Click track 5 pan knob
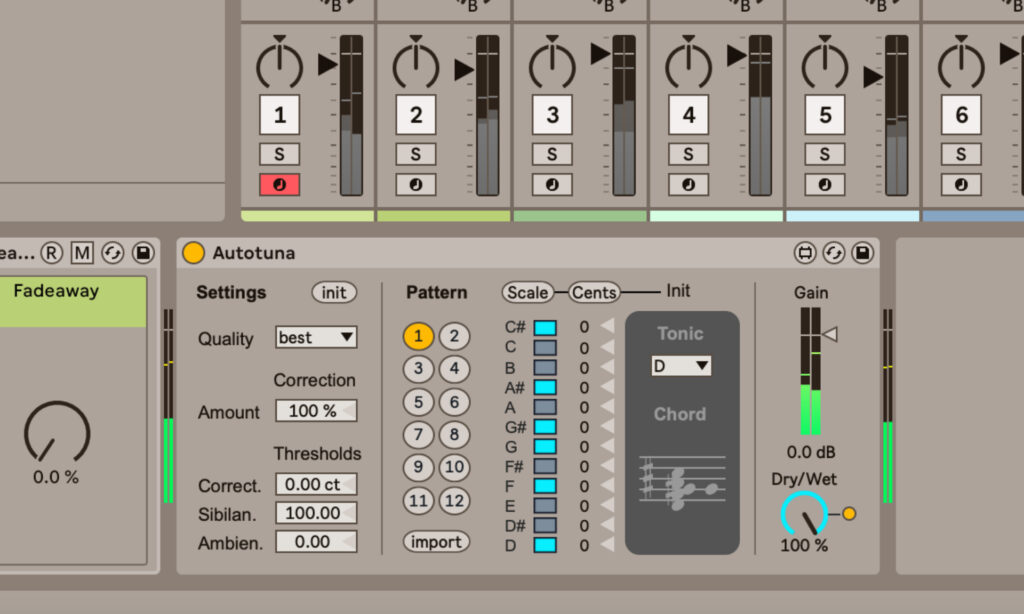Viewport: 1024px width, 614px height. [x=825, y=64]
